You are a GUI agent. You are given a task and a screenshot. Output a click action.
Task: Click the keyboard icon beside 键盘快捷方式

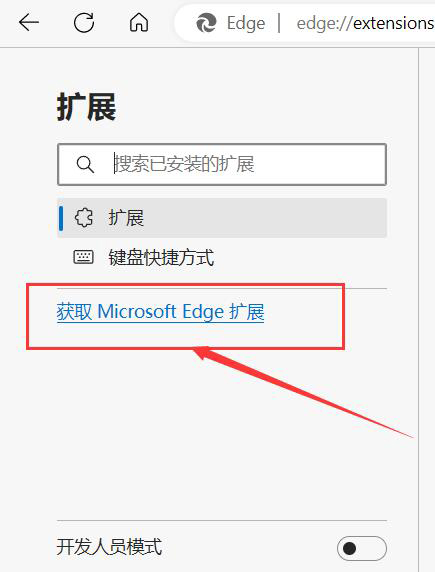click(x=84, y=257)
